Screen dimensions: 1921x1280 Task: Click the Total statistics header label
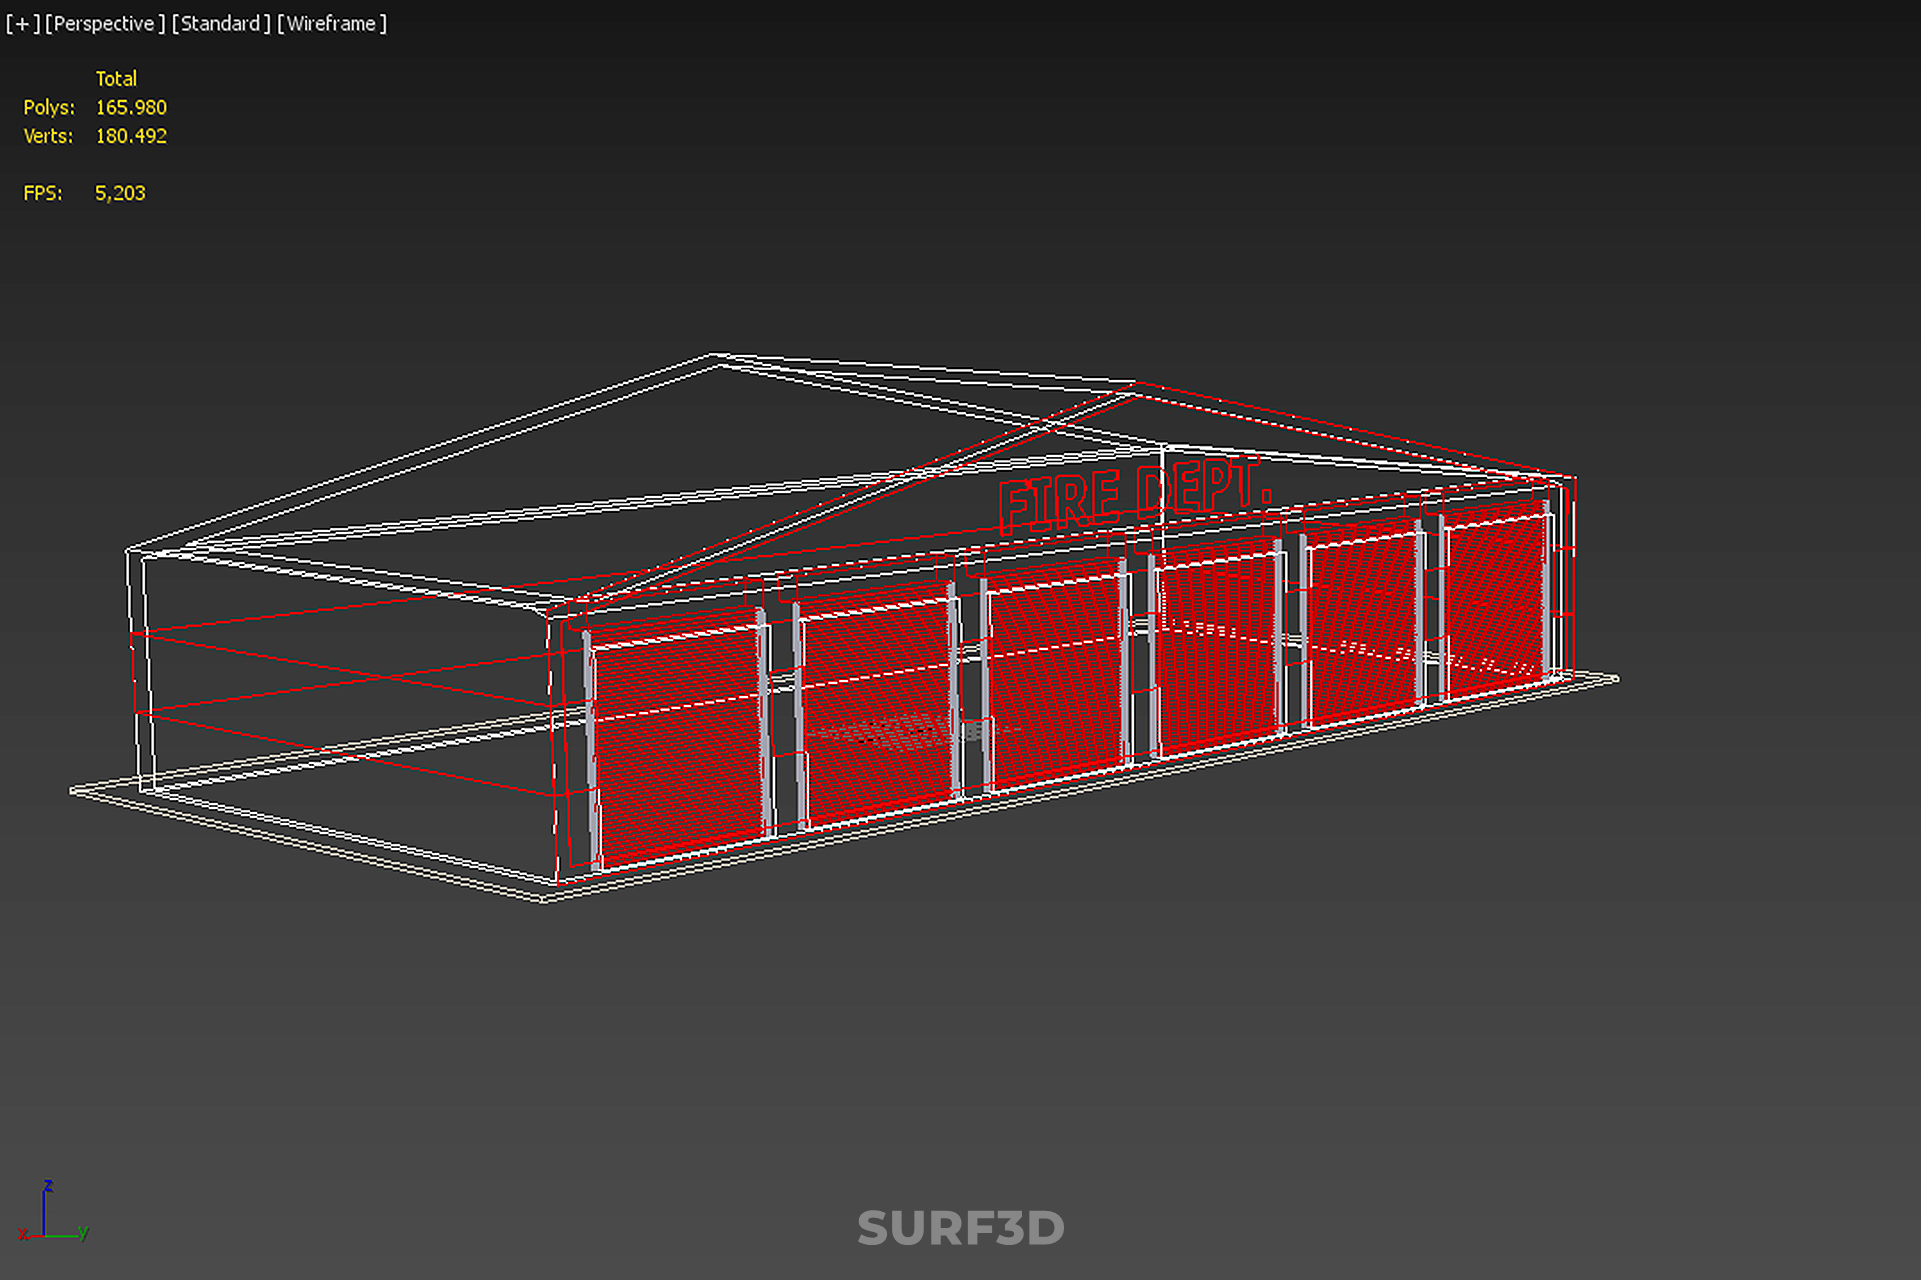click(116, 78)
